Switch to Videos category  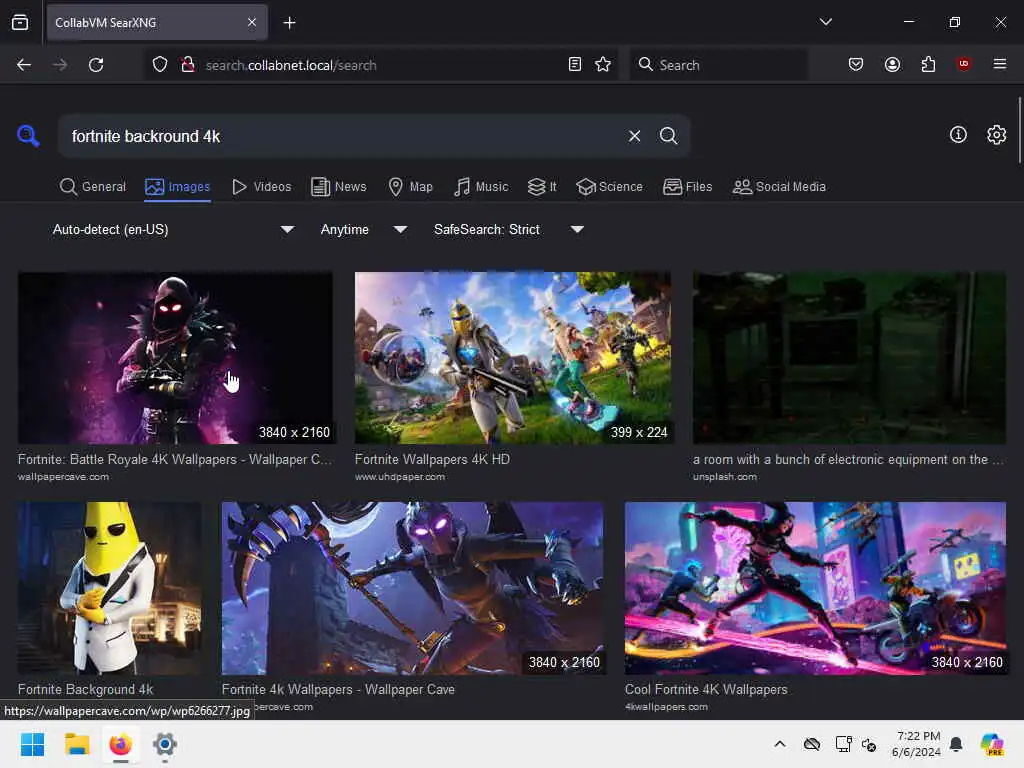click(261, 187)
